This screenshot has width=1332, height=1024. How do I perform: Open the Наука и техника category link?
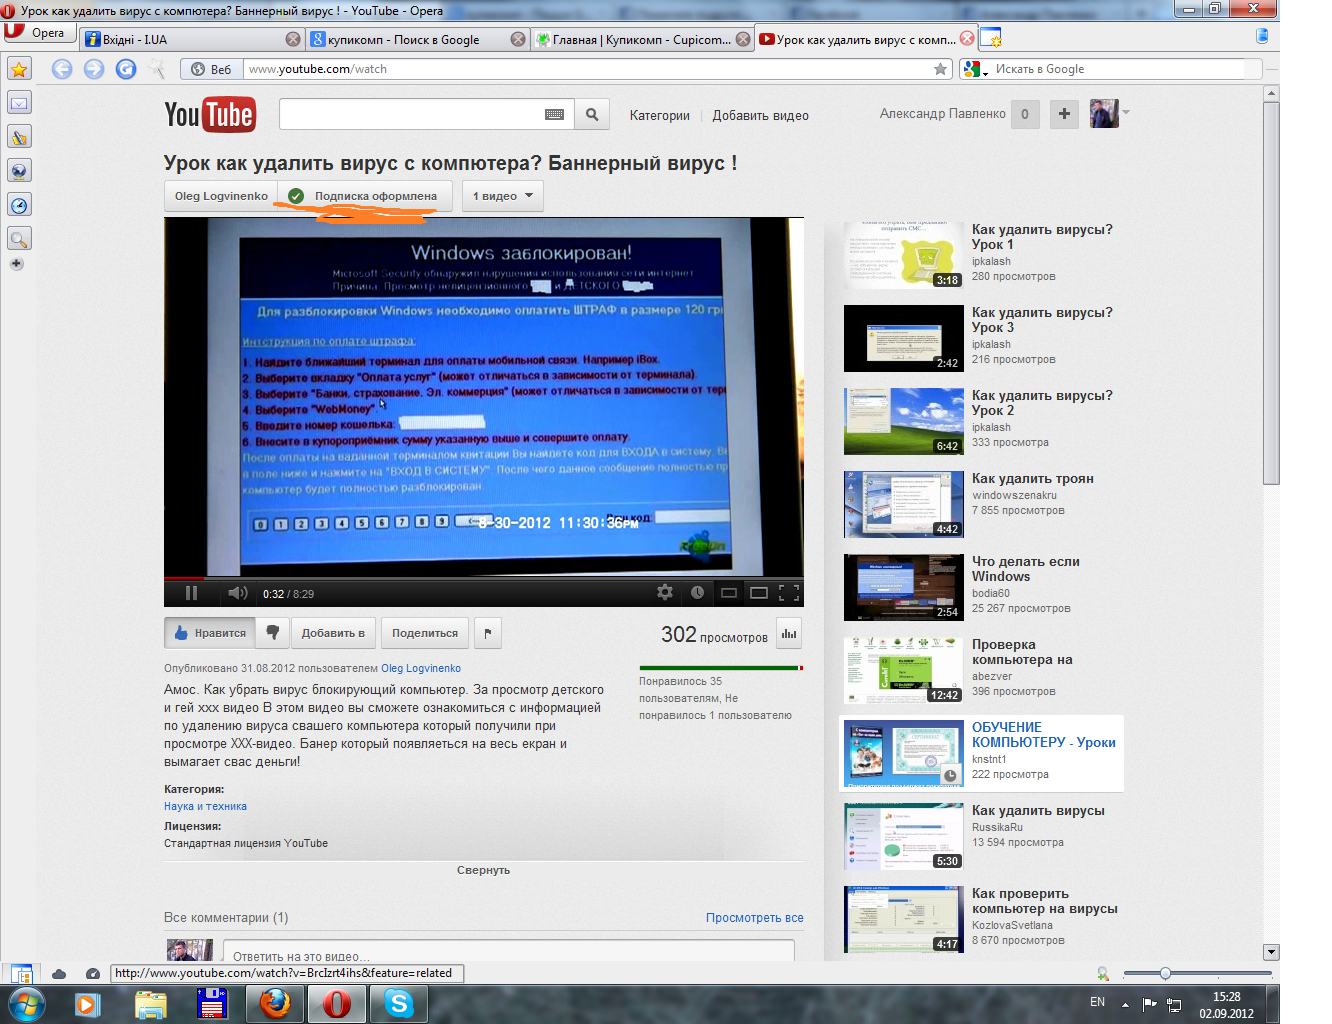pos(205,806)
